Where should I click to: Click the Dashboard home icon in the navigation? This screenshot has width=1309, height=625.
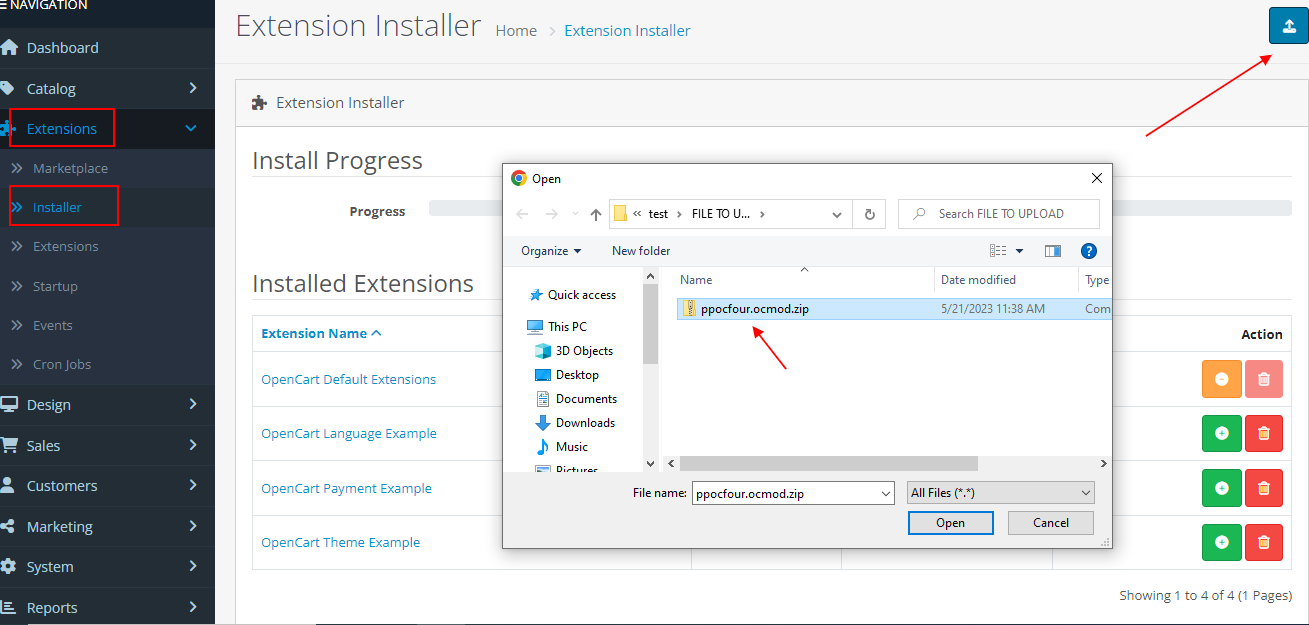9,47
